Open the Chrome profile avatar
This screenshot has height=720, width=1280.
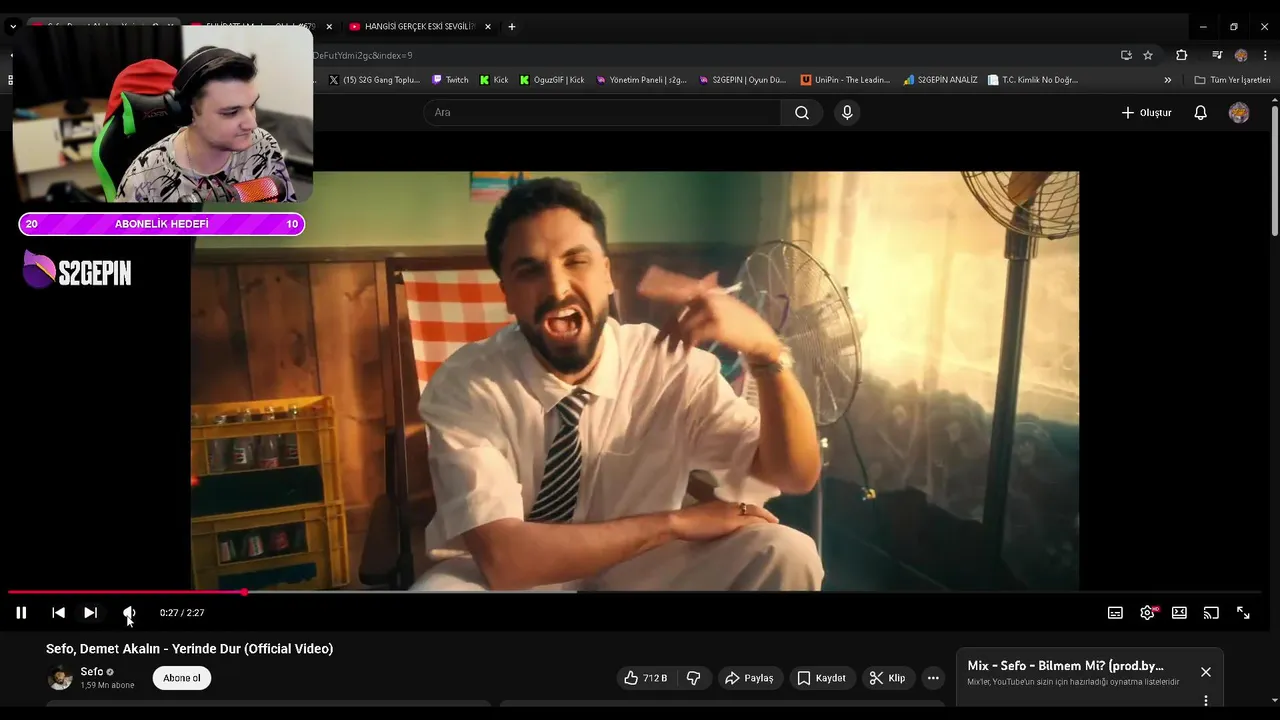tap(1241, 55)
